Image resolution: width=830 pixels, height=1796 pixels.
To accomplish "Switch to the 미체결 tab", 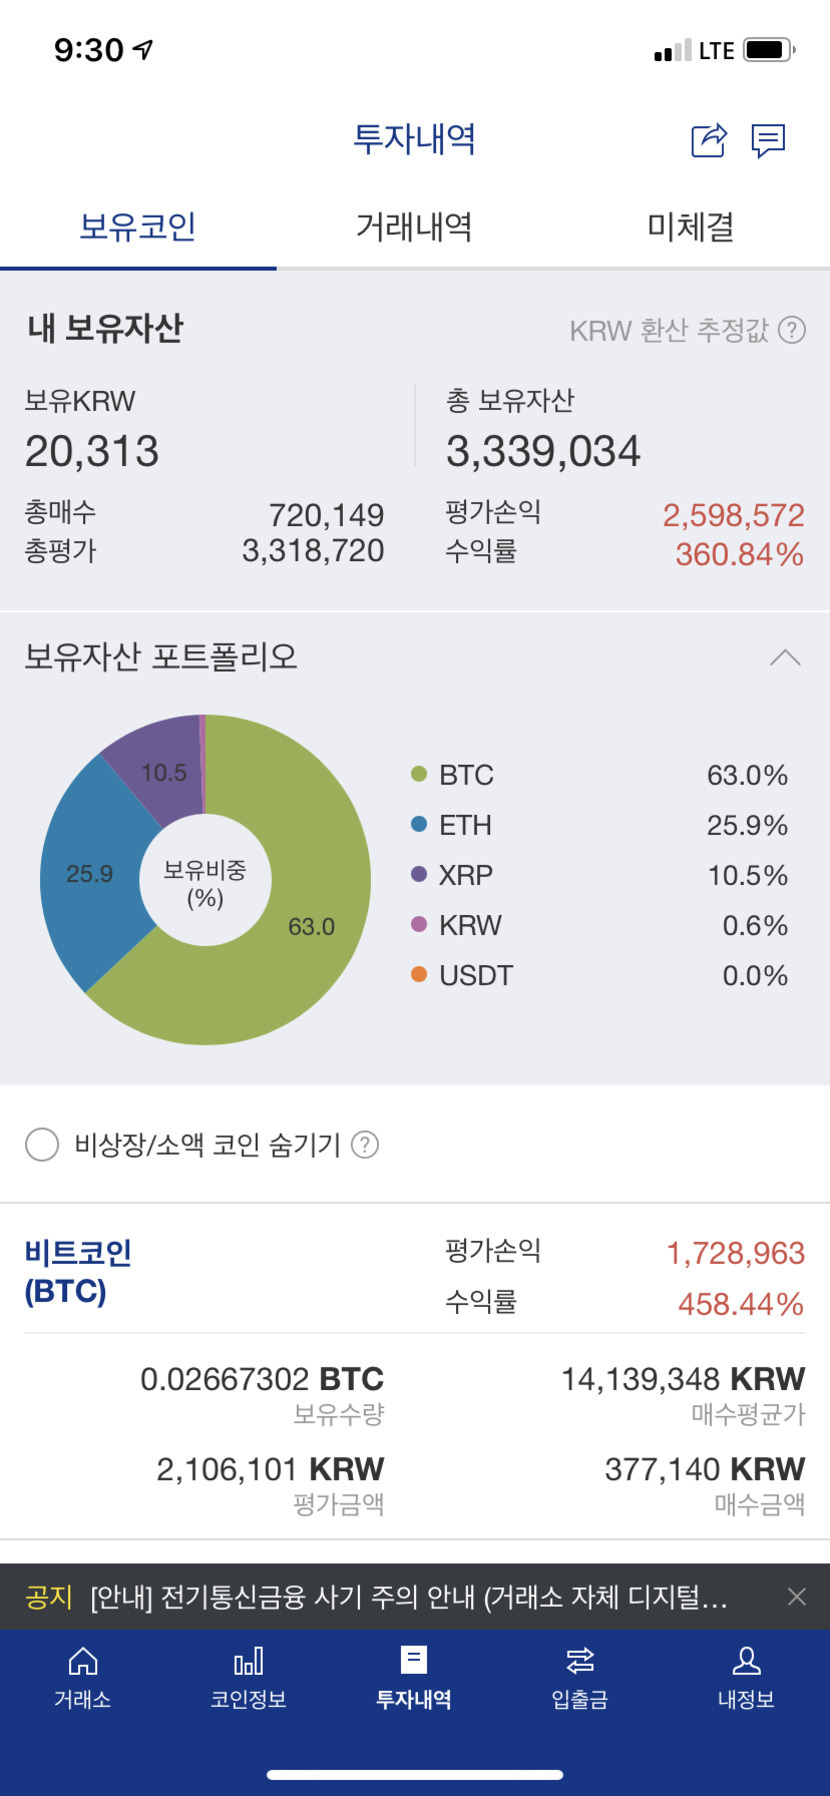I will (x=691, y=227).
